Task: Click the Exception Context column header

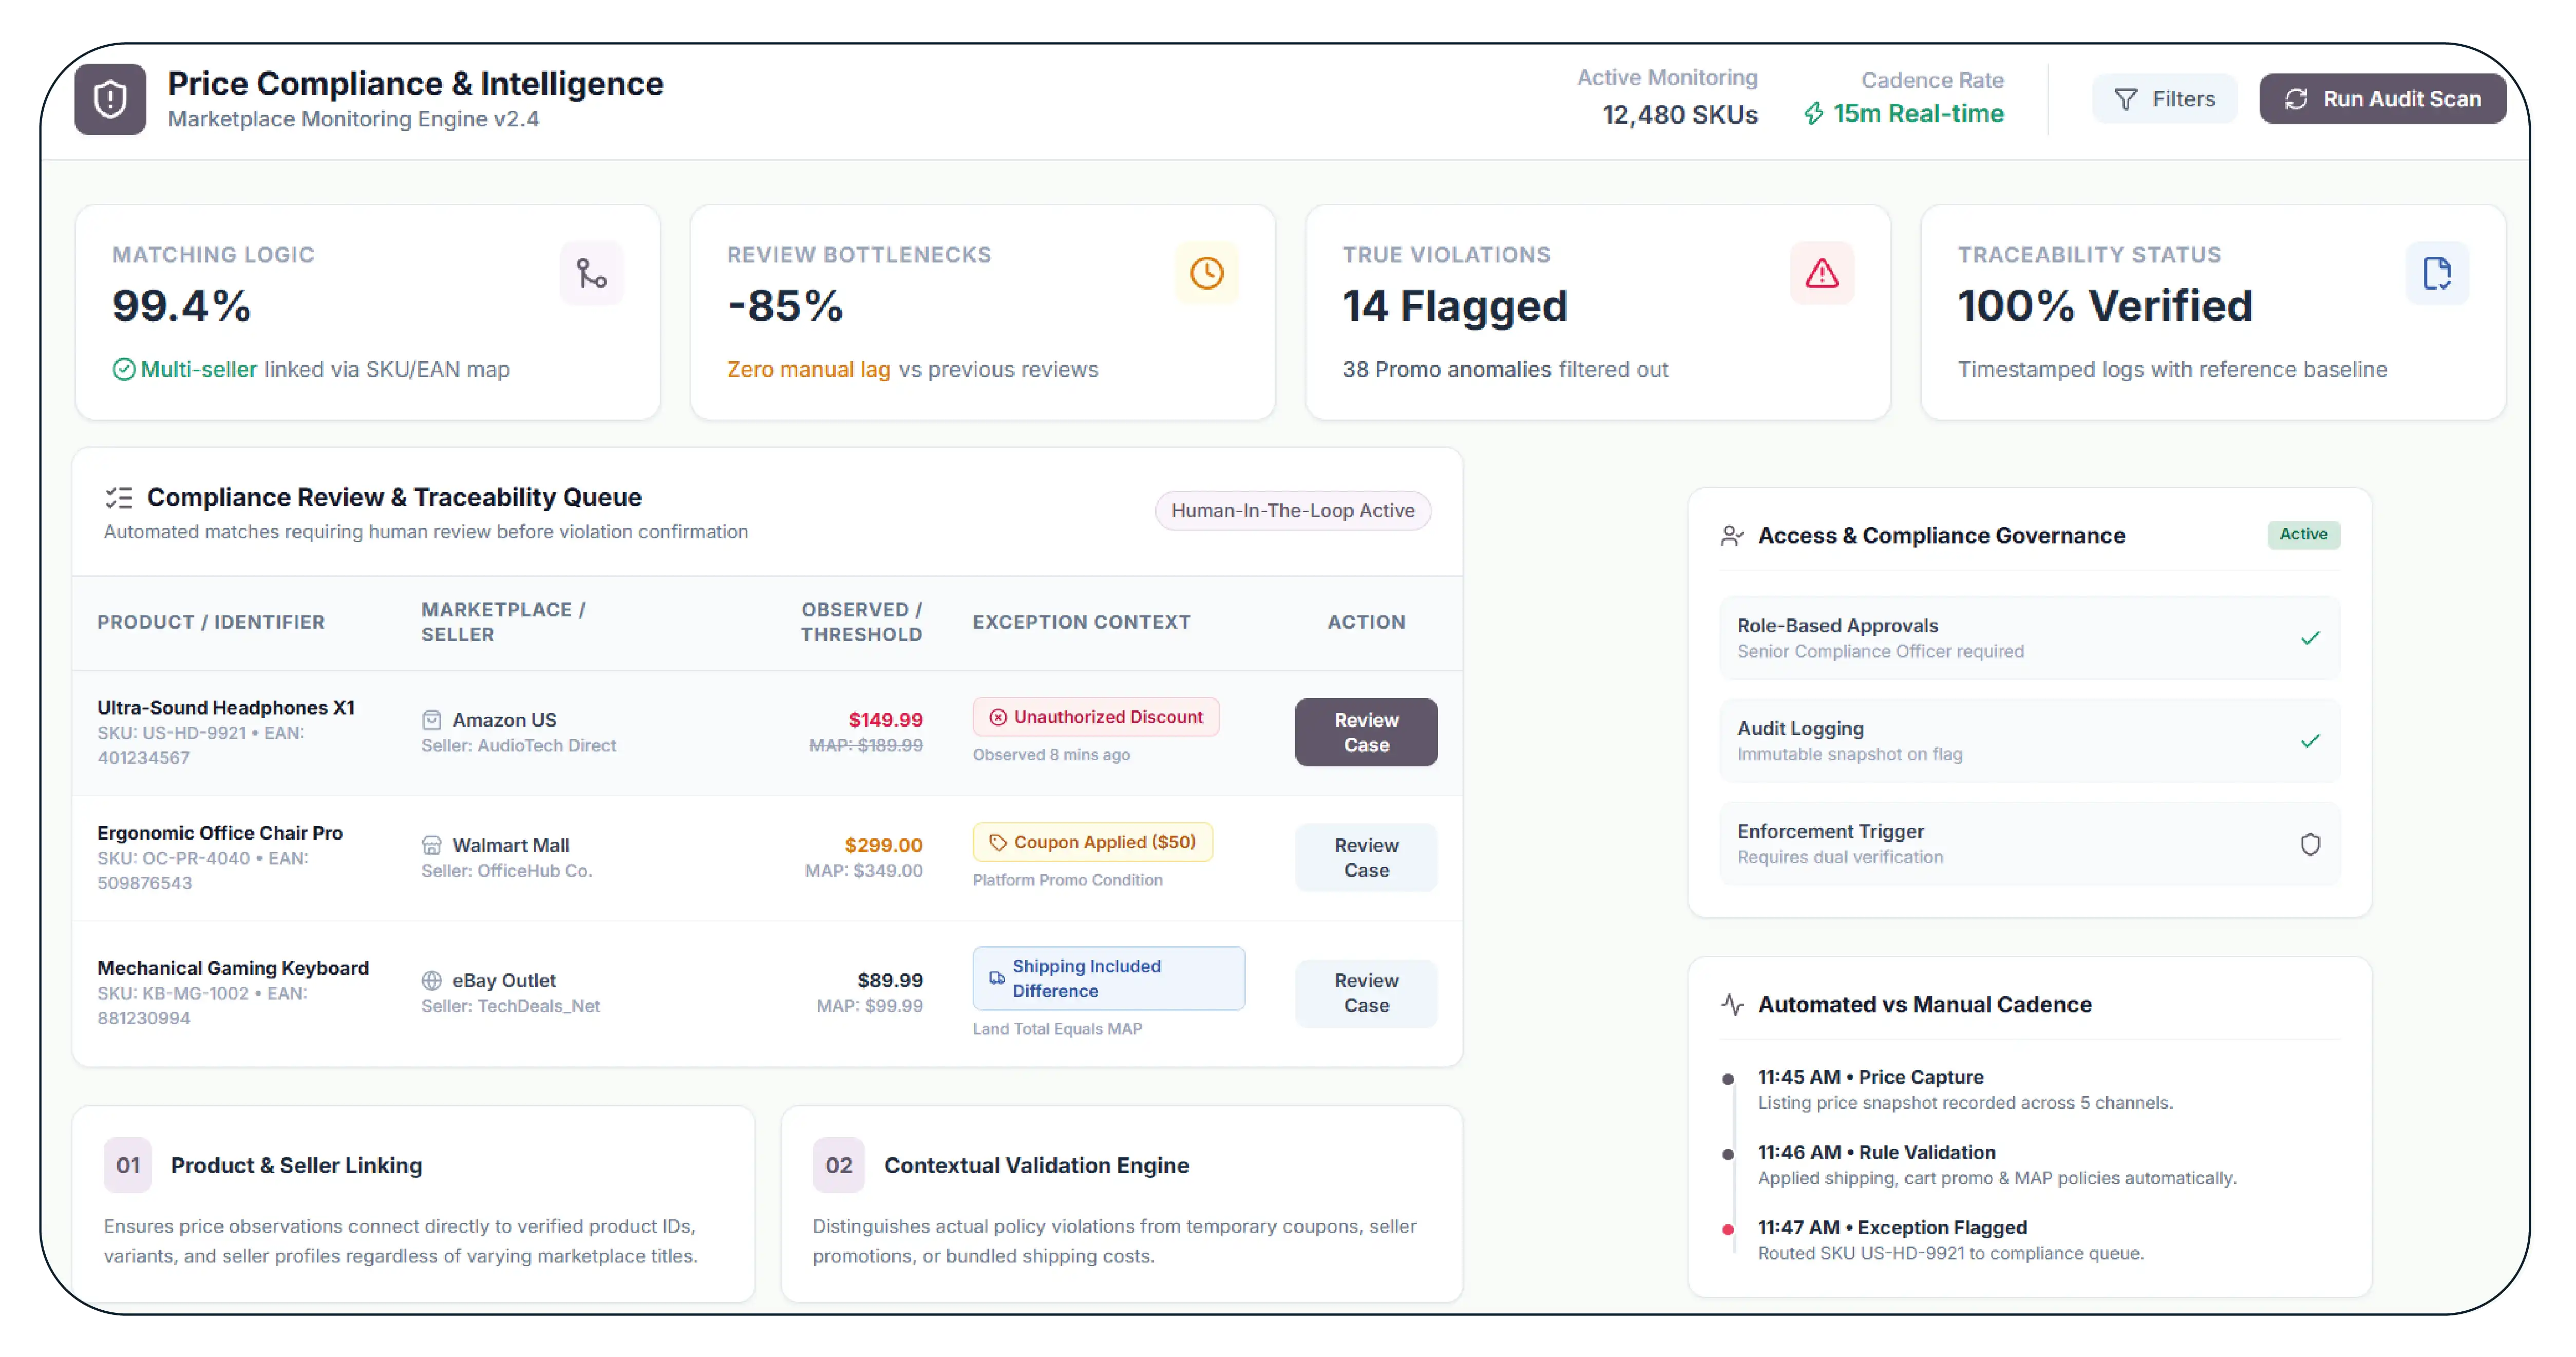Action: (x=1081, y=622)
